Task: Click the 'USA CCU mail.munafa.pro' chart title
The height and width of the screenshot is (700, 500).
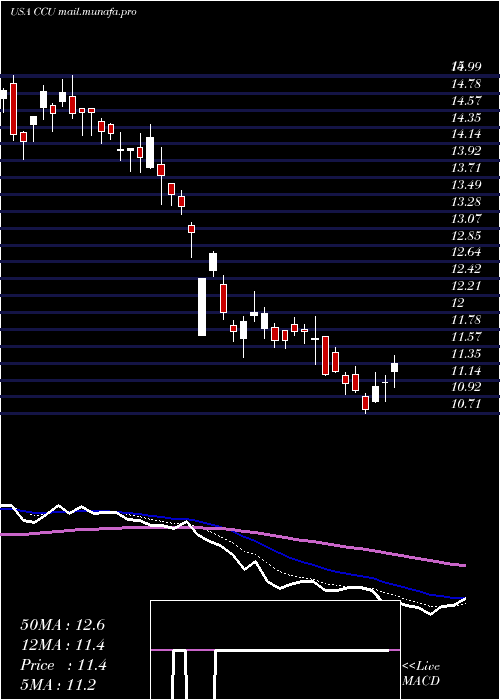Action: [x=73, y=12]
